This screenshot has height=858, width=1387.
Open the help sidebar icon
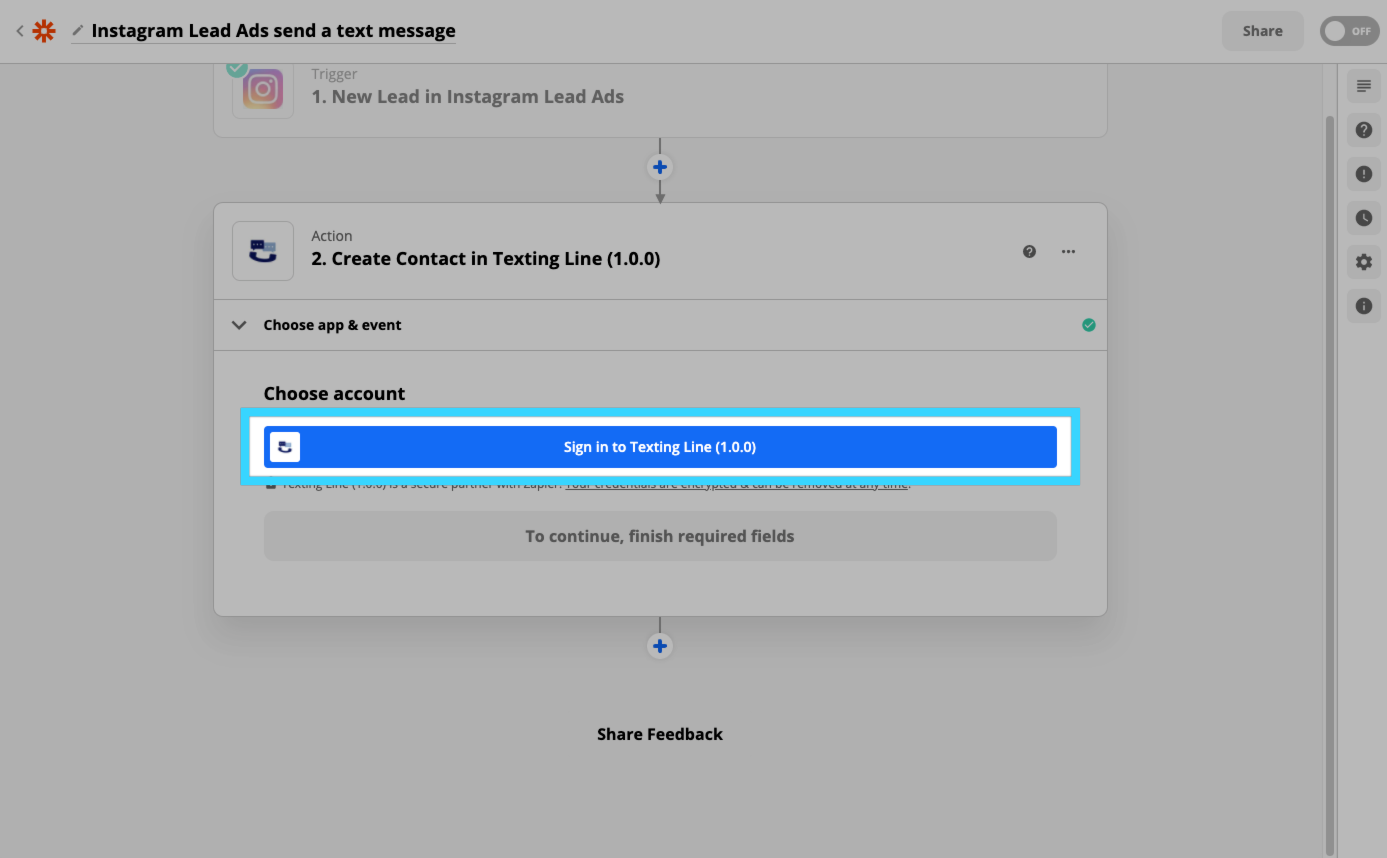(x=1364, y=130)
